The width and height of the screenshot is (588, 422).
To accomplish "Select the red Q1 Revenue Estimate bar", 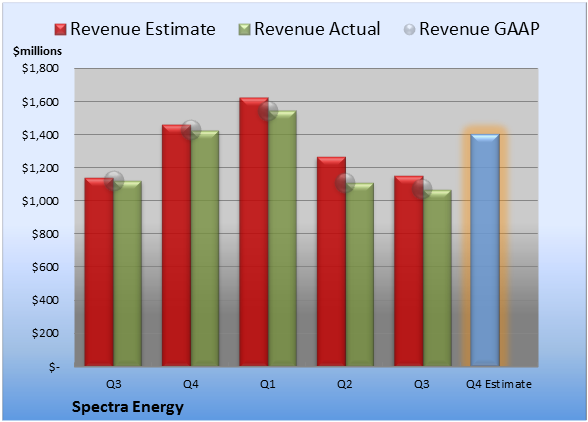I will [x=254, y=231].
